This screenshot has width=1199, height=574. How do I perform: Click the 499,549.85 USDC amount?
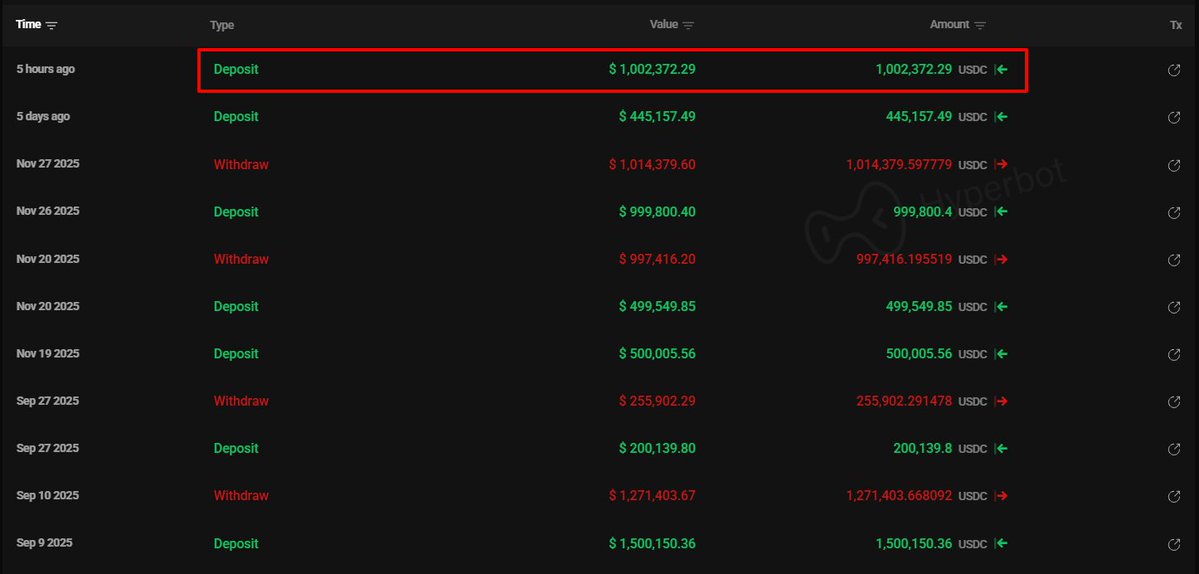click(919, 307)
